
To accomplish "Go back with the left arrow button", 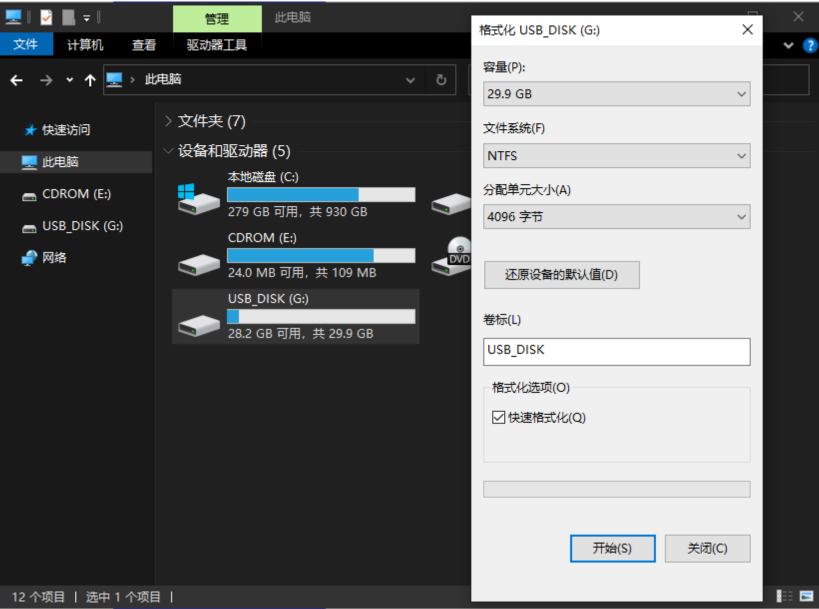I will (x=17, y=80).
